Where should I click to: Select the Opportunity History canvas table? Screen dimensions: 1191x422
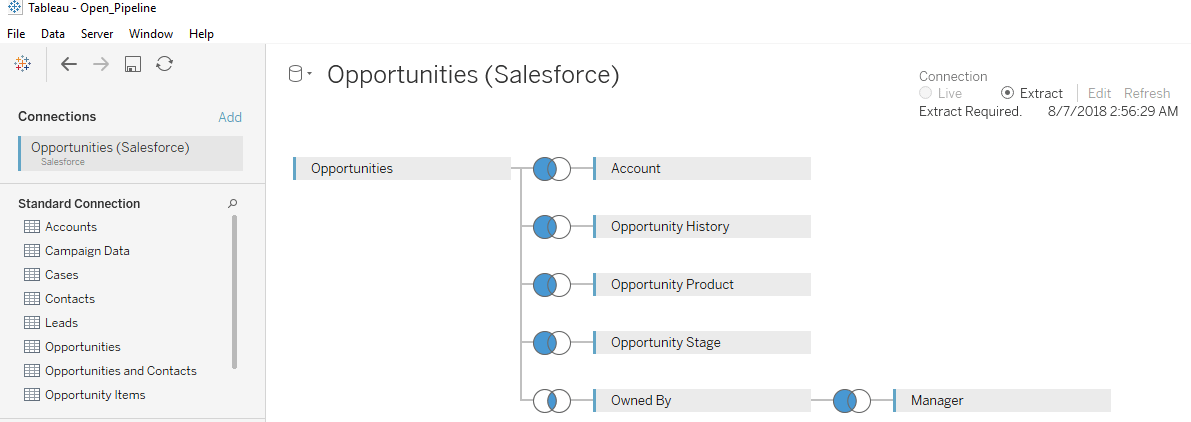click(x=702, y=227)
